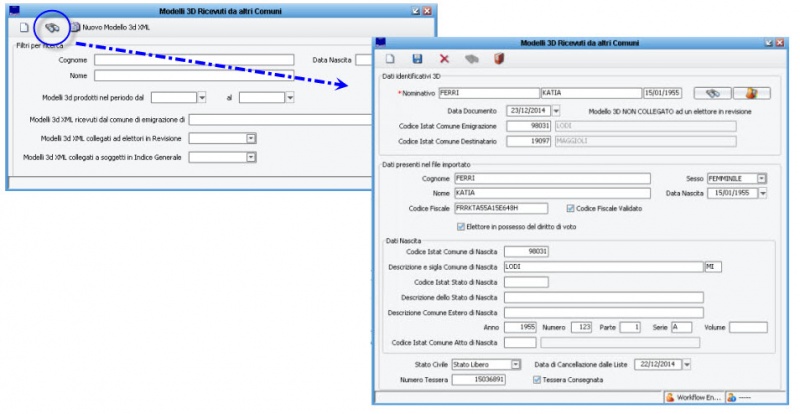Click the Parte field showing 1
Viewport: 800px width, 414px height.
pyautogui.click(x=630, y=327)
